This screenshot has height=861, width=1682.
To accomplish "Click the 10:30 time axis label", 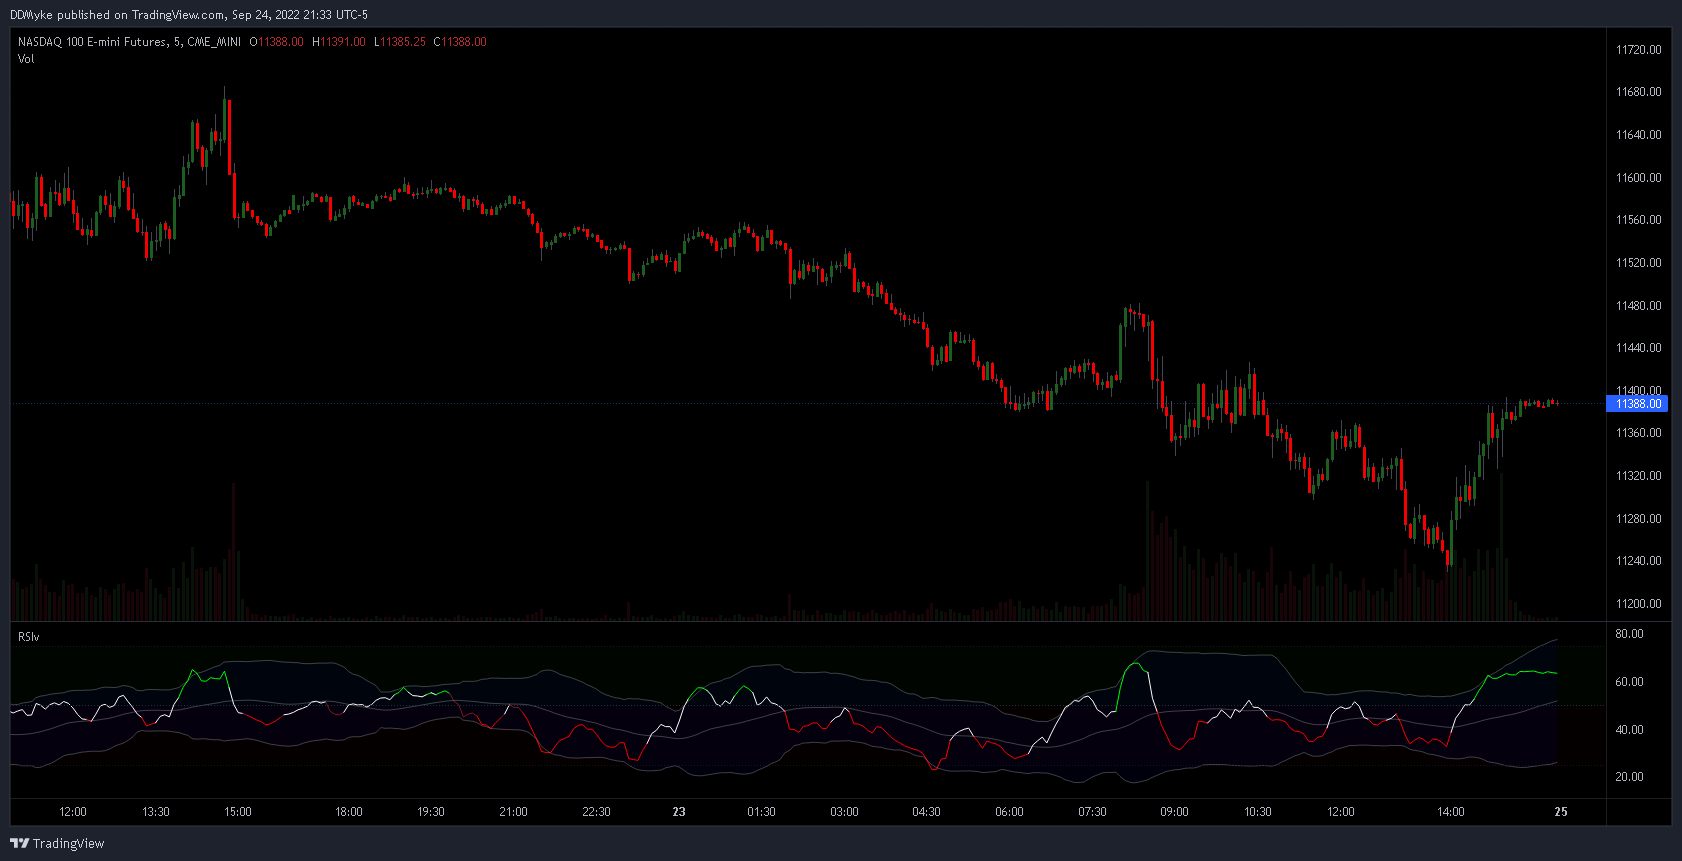I will click(x=1258, y=812).
